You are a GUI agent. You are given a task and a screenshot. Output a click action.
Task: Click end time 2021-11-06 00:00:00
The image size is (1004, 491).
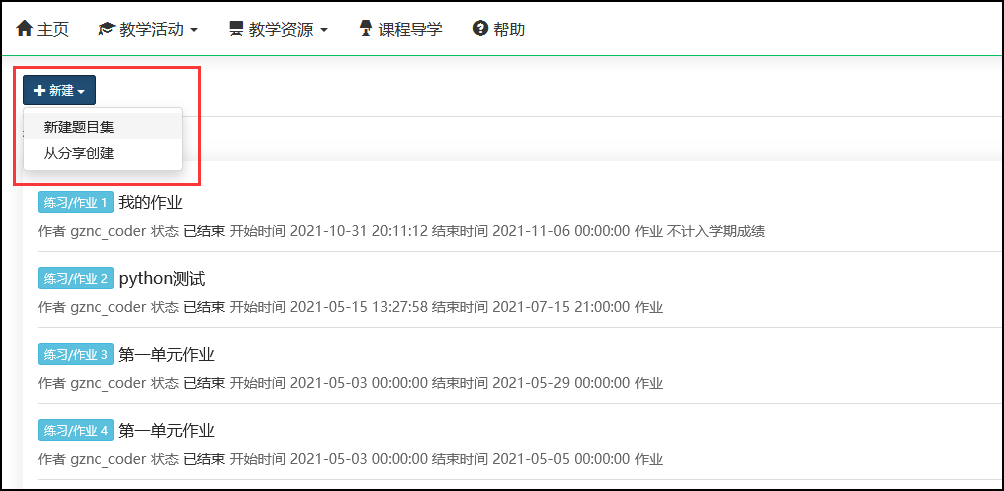point(562,232)
